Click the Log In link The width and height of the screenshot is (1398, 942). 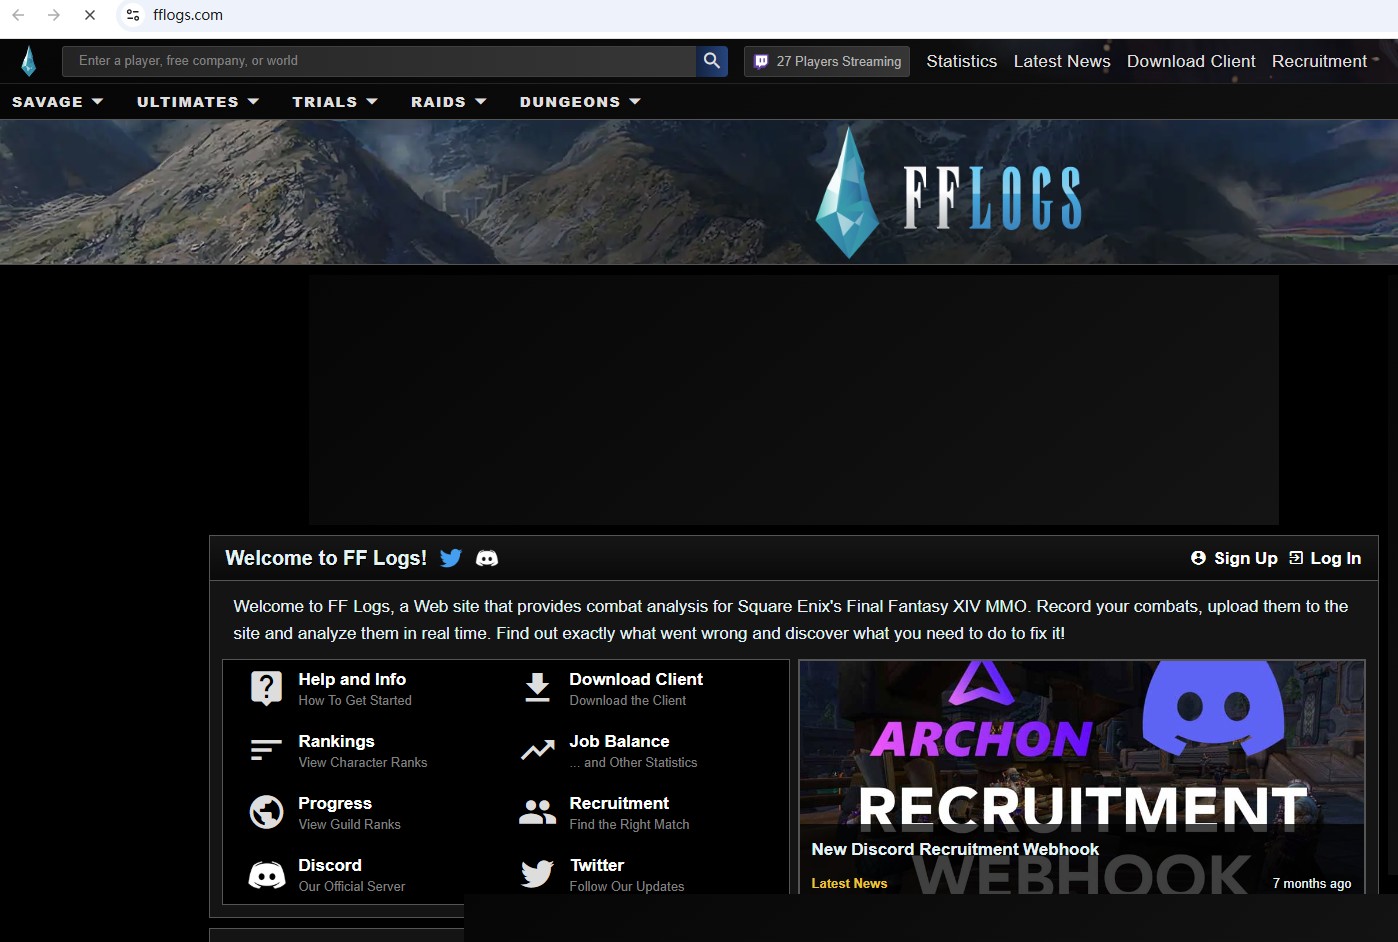[1325, 558]
